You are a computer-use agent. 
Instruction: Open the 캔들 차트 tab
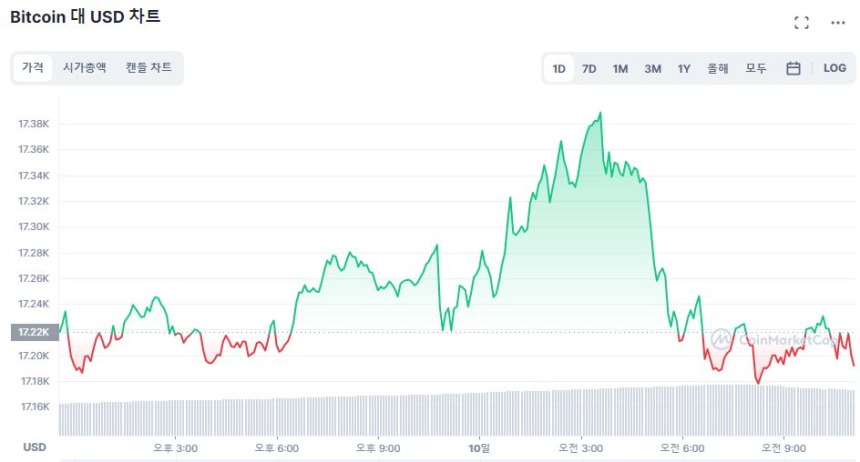coord(148,68)
